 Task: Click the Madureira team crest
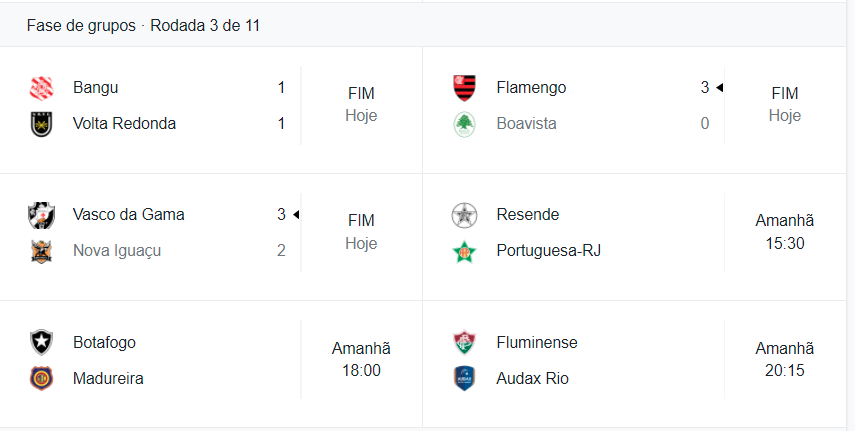41,378
